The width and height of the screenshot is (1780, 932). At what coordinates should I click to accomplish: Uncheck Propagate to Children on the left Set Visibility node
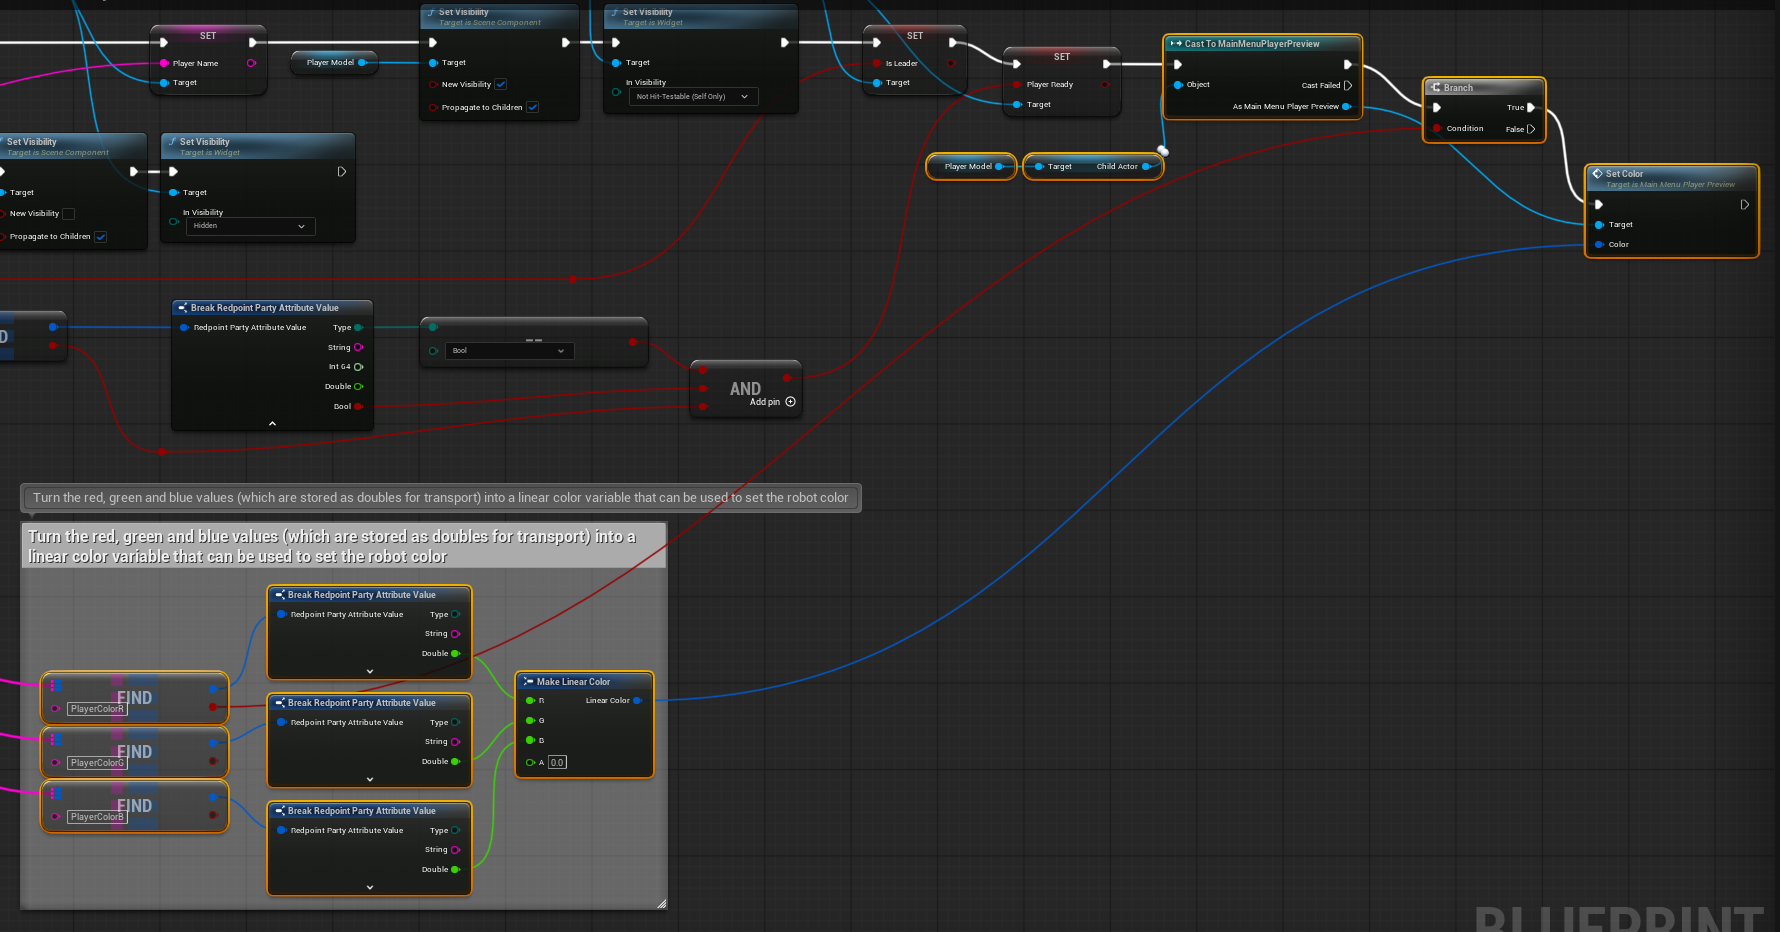100,236
